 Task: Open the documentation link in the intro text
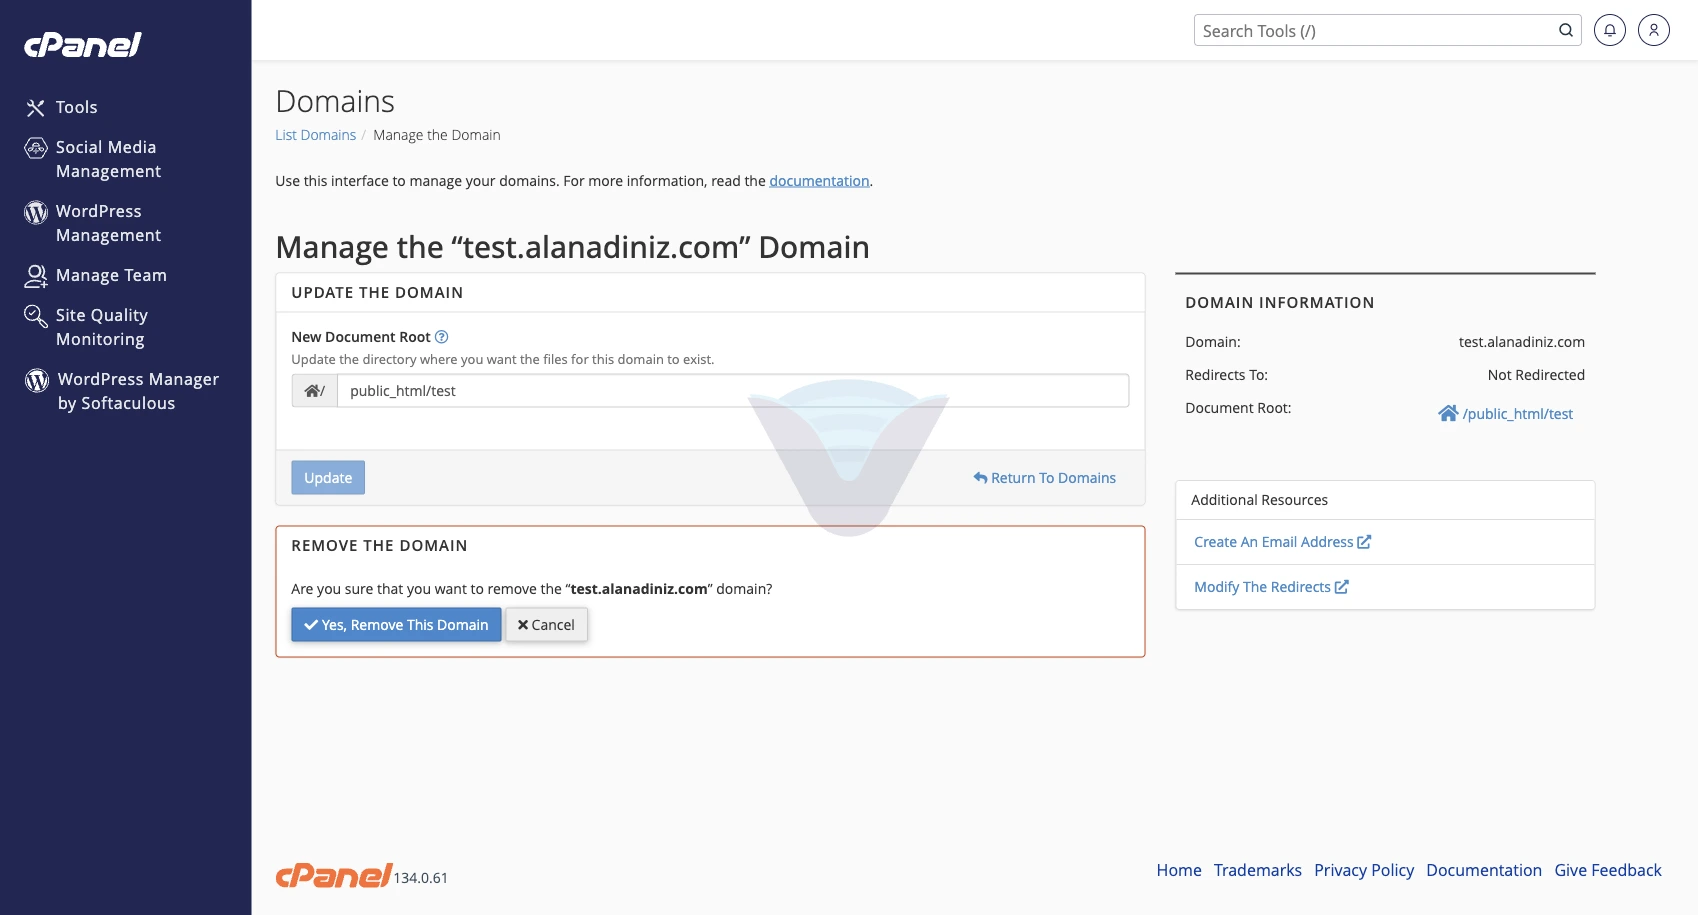[x=819, y=181]
